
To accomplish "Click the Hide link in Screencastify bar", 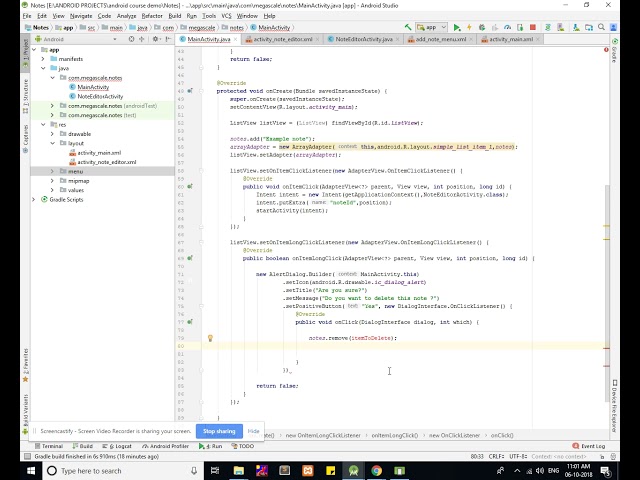I will click(x=253, y=431).
